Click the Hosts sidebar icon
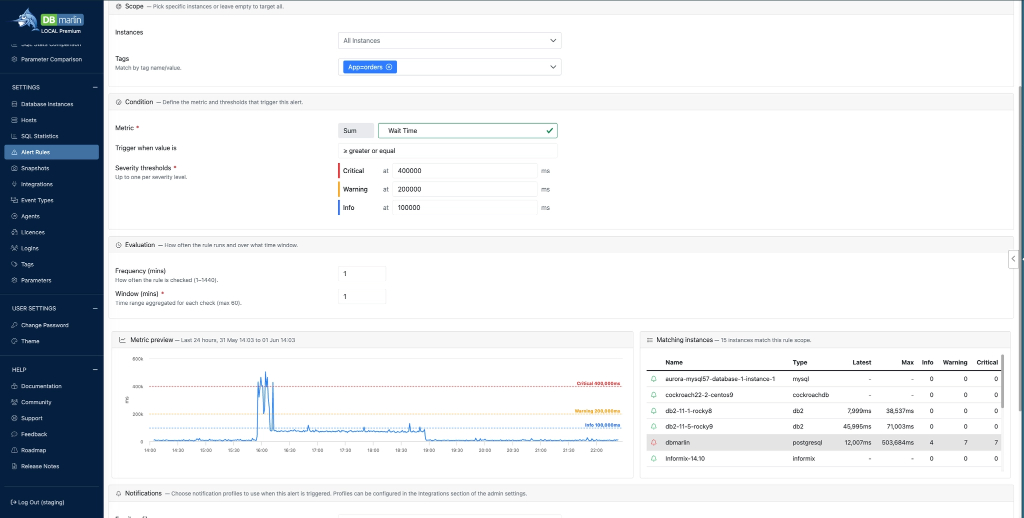Viewport: 1024px width, 518px height. click(x=14, y=120)
